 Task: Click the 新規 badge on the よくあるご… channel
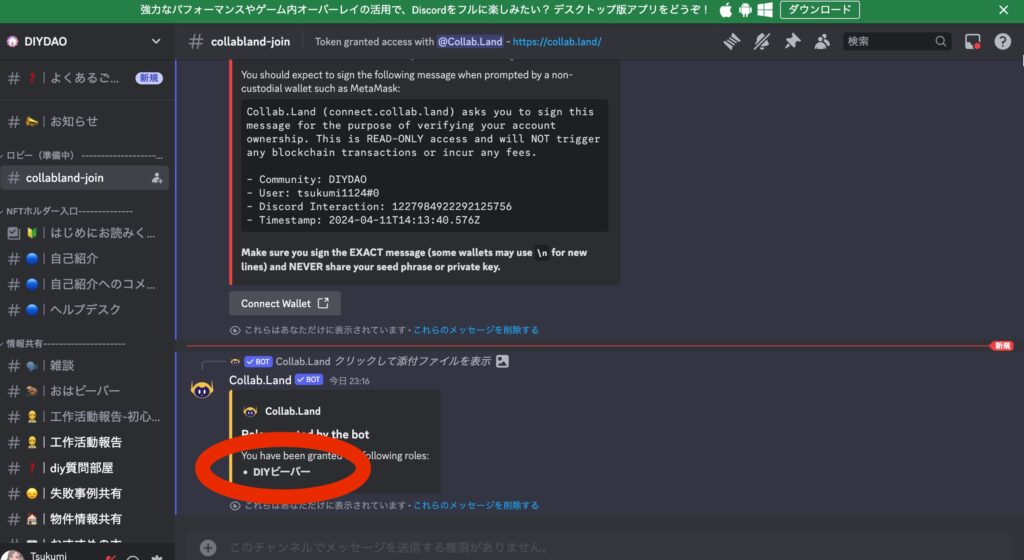[x=149, y=78]
